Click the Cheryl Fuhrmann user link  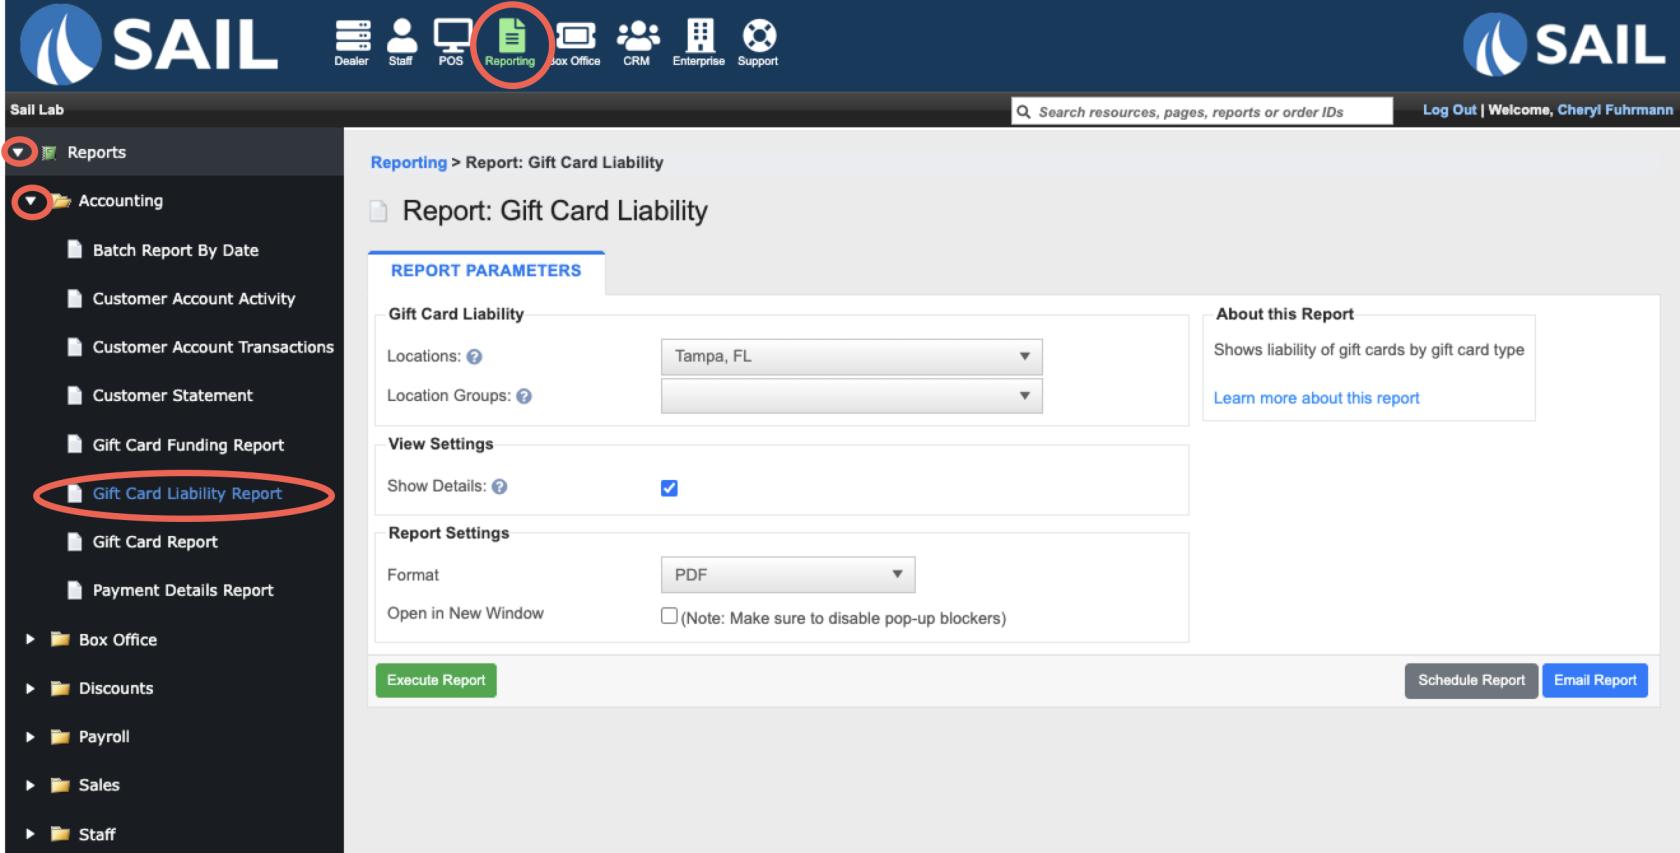pos(1615,110)
